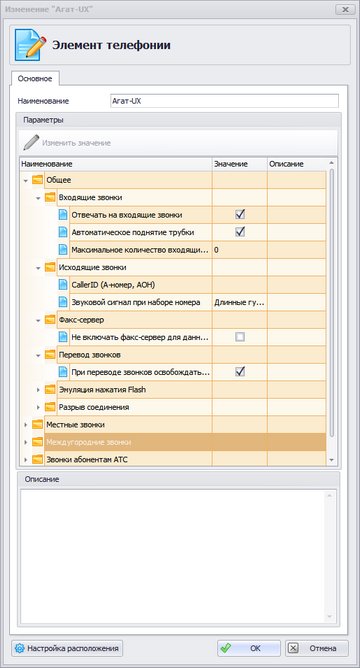Collapse the Исходящие звонки node
This screenshot has width=360, height=668.
(x=38, y=268)
